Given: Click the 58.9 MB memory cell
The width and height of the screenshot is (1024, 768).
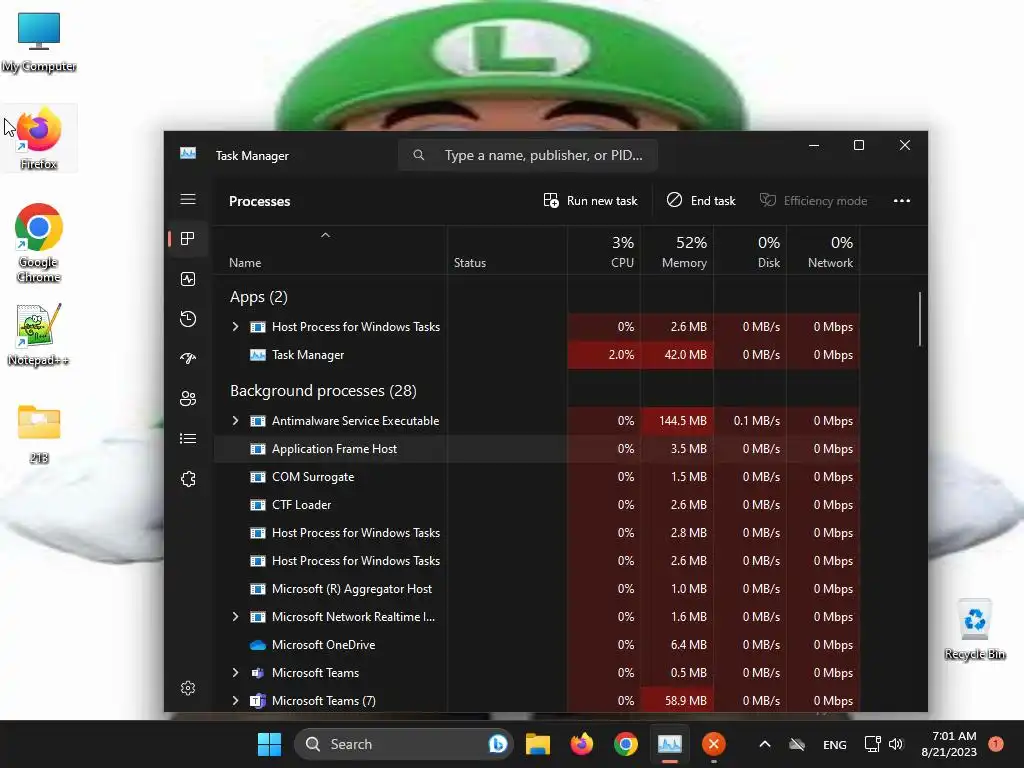Looking at the screenshot, I should coord(677,701).
